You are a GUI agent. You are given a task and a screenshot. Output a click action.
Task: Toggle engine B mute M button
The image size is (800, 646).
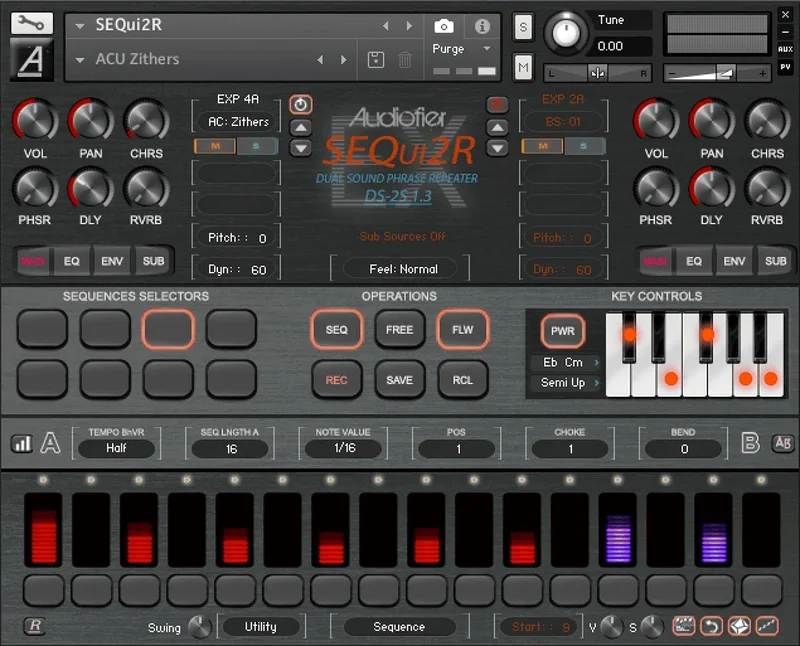tap(543, 146)
